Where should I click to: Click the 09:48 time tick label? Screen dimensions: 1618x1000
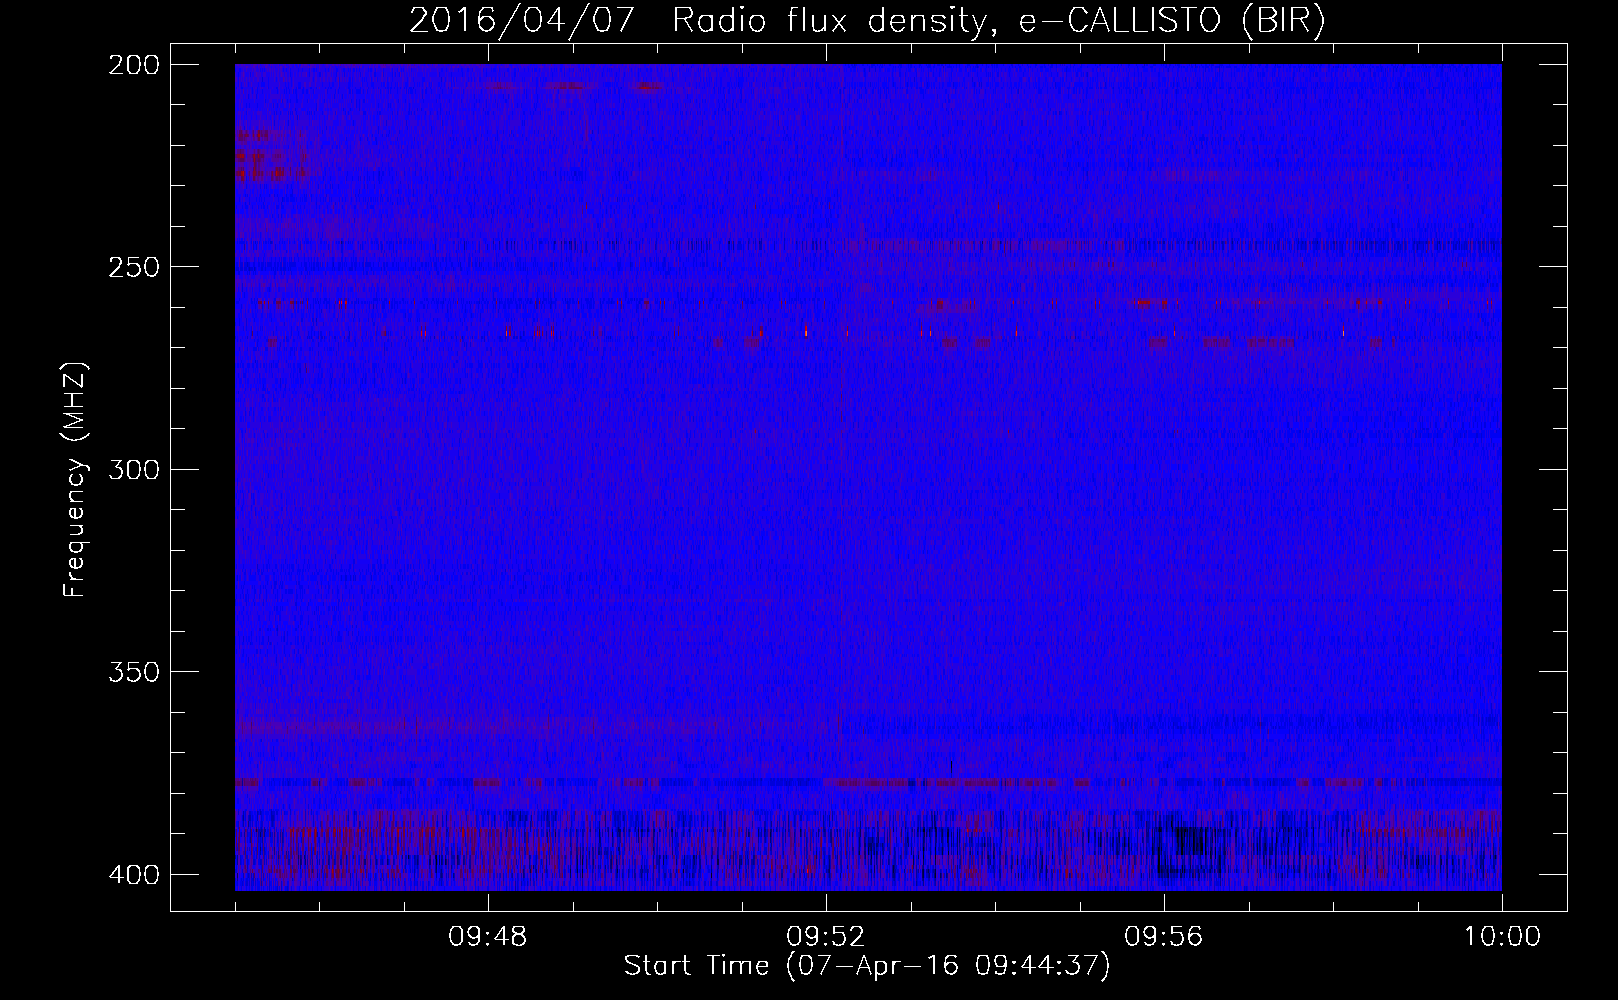pos(488,938)
